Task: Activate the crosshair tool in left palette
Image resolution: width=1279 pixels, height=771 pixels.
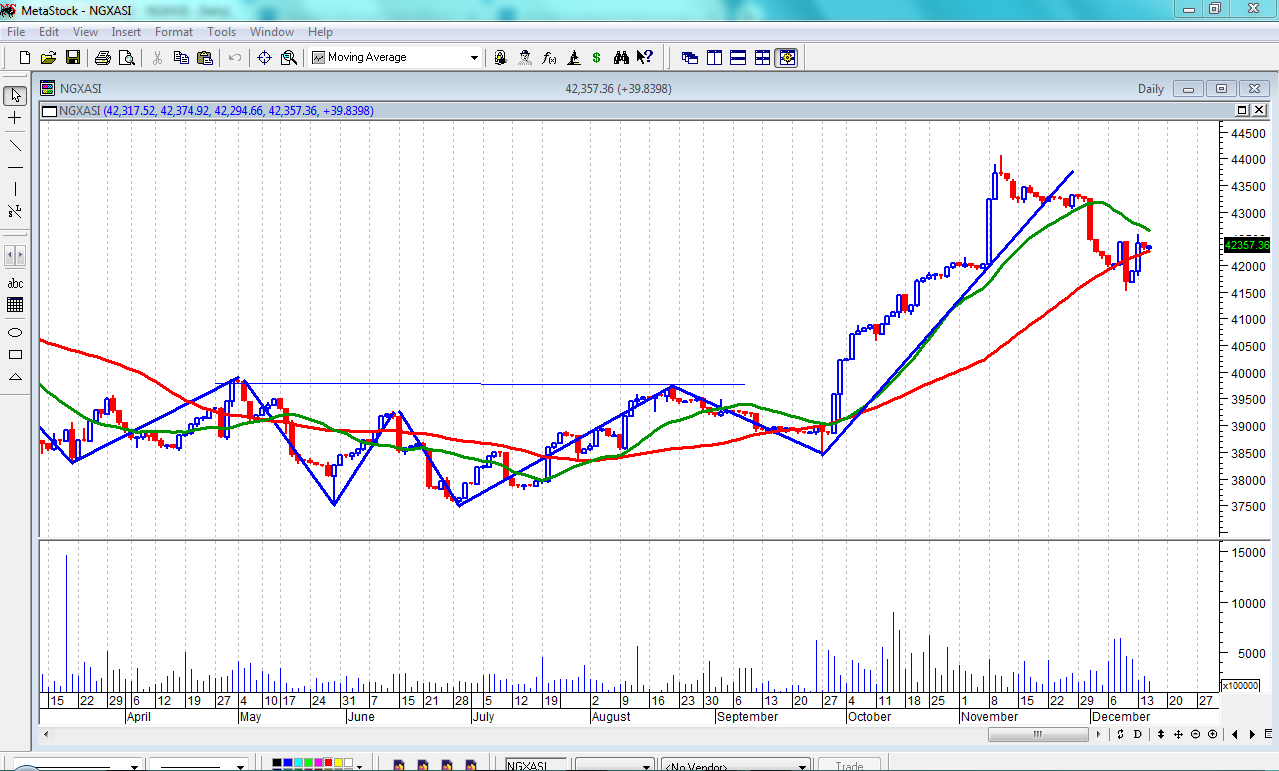Action: (x=15, y=118)
